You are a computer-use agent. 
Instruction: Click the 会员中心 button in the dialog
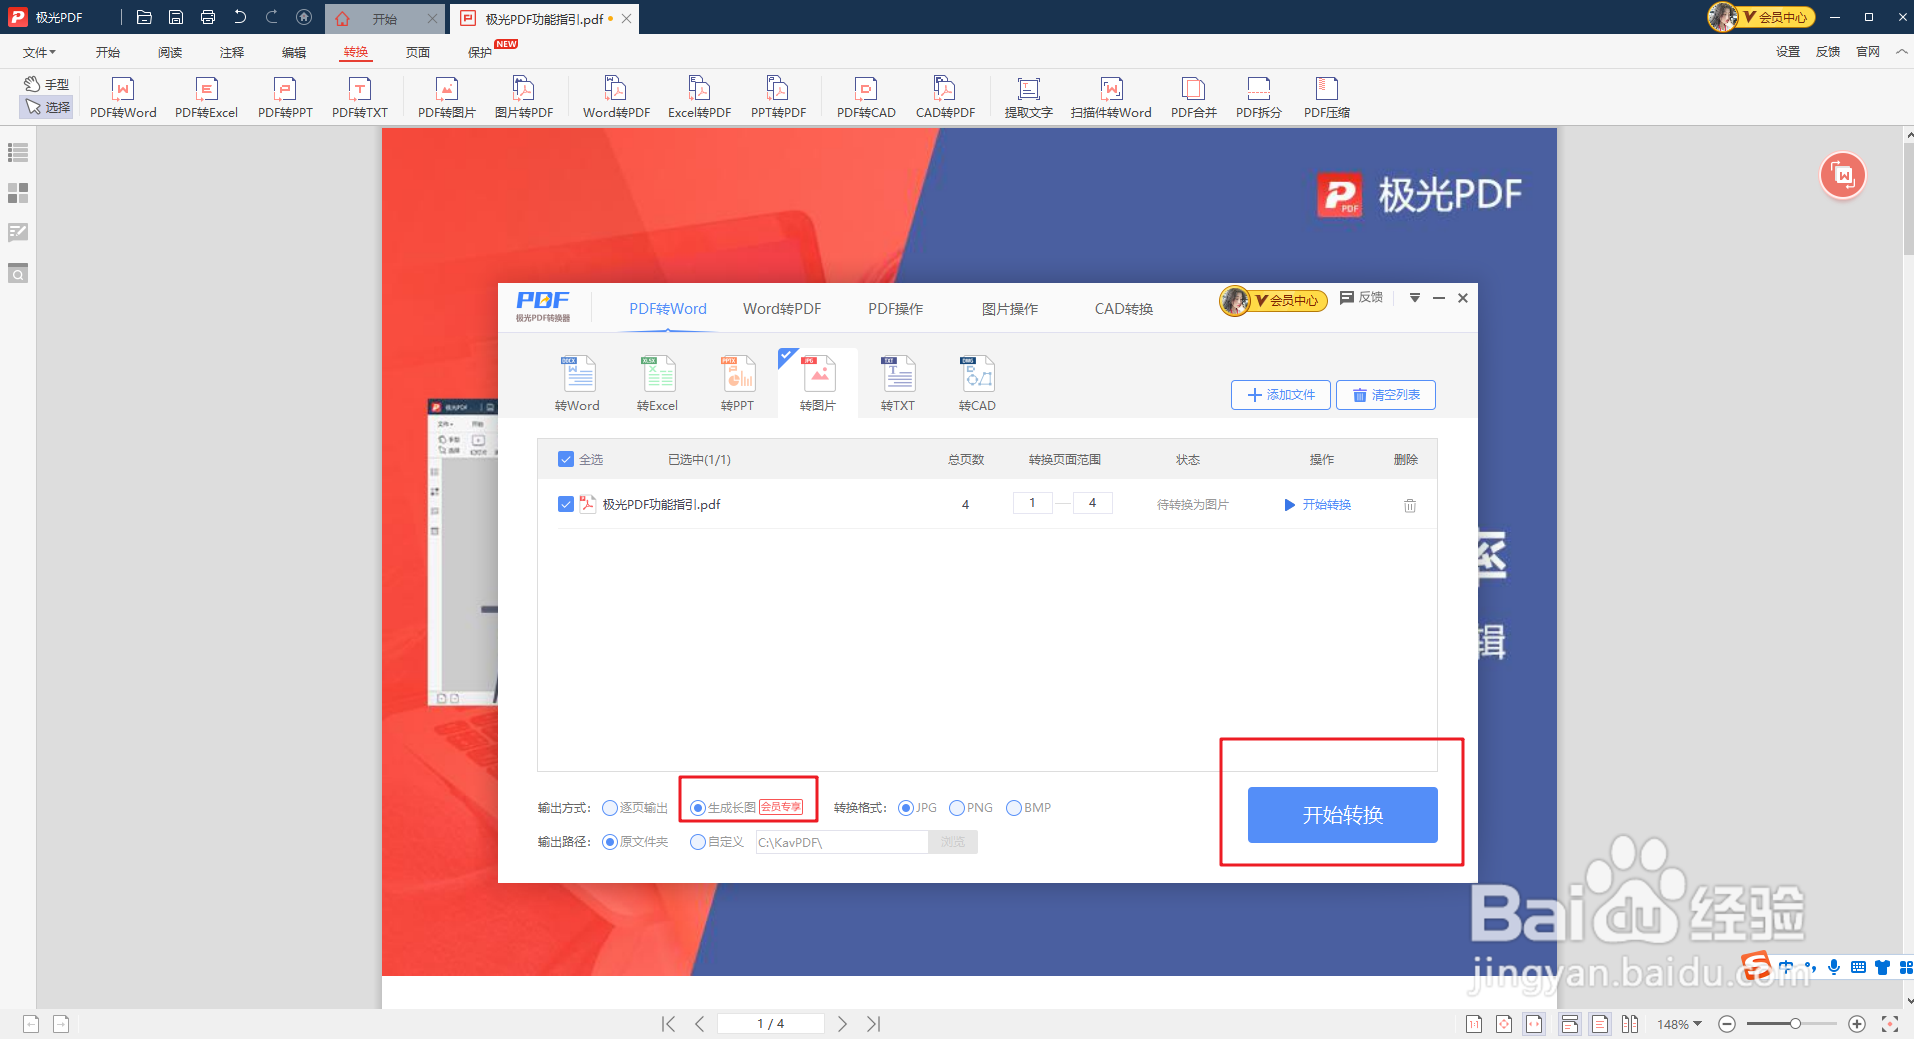click(x=1273, y=300)
